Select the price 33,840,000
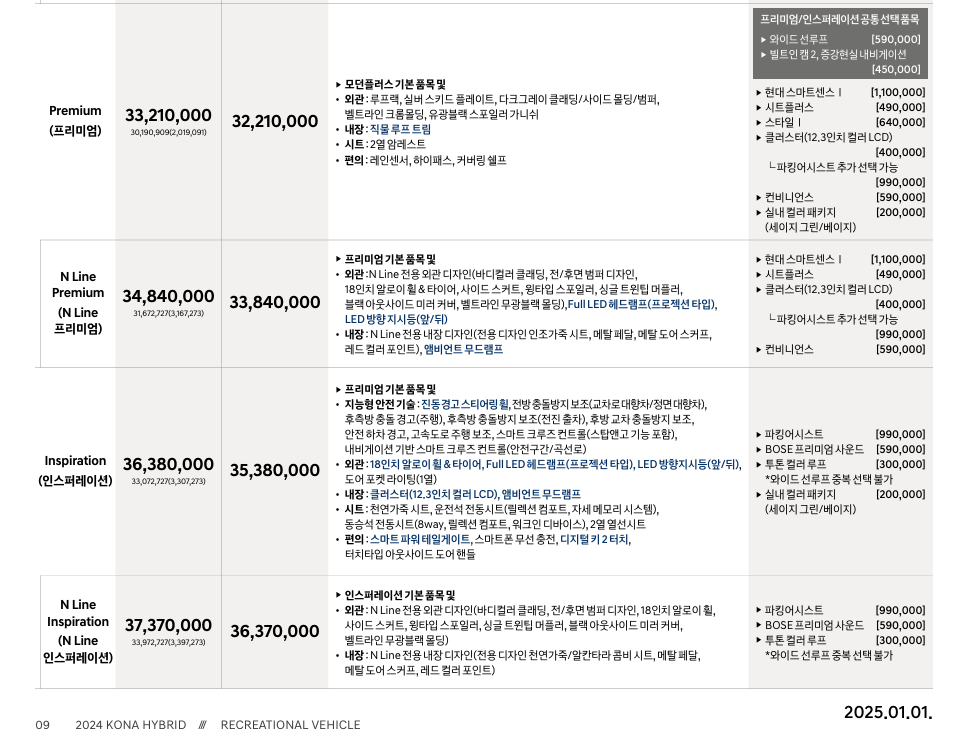The width and height of the screenshot is (963, 749). (x=275, y=303)
